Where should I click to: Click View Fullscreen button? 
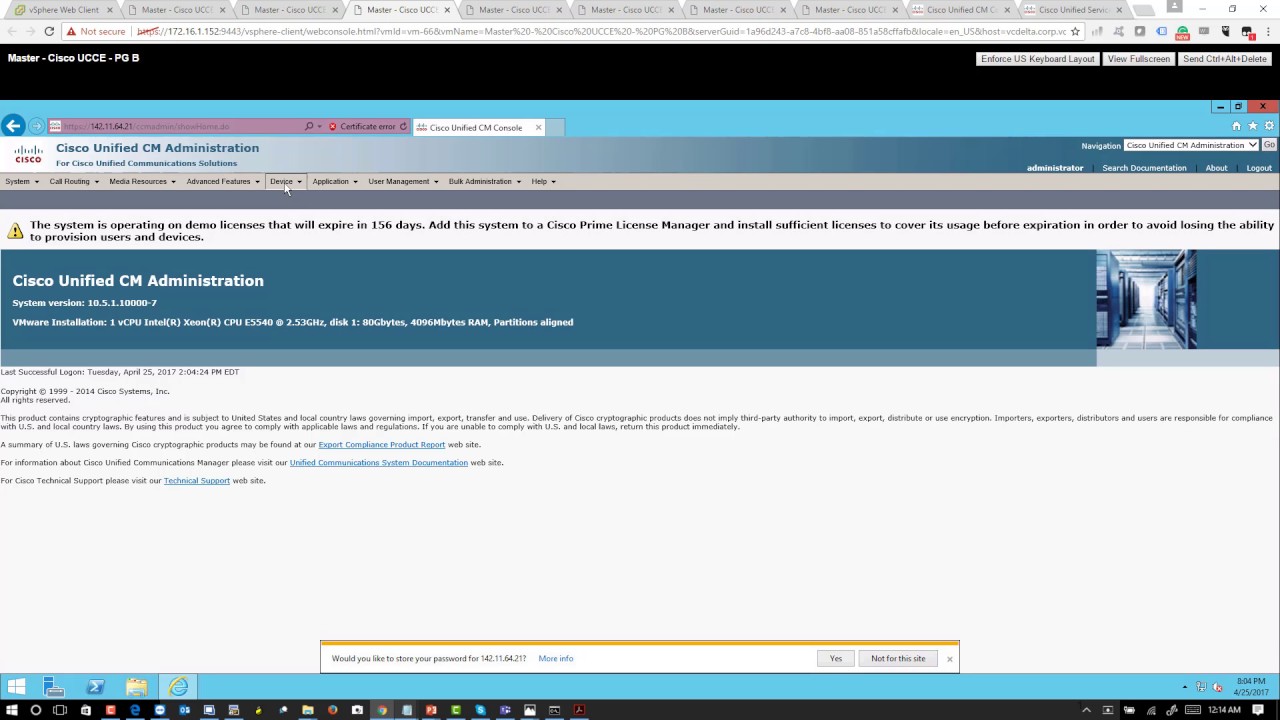[1138, 59]
